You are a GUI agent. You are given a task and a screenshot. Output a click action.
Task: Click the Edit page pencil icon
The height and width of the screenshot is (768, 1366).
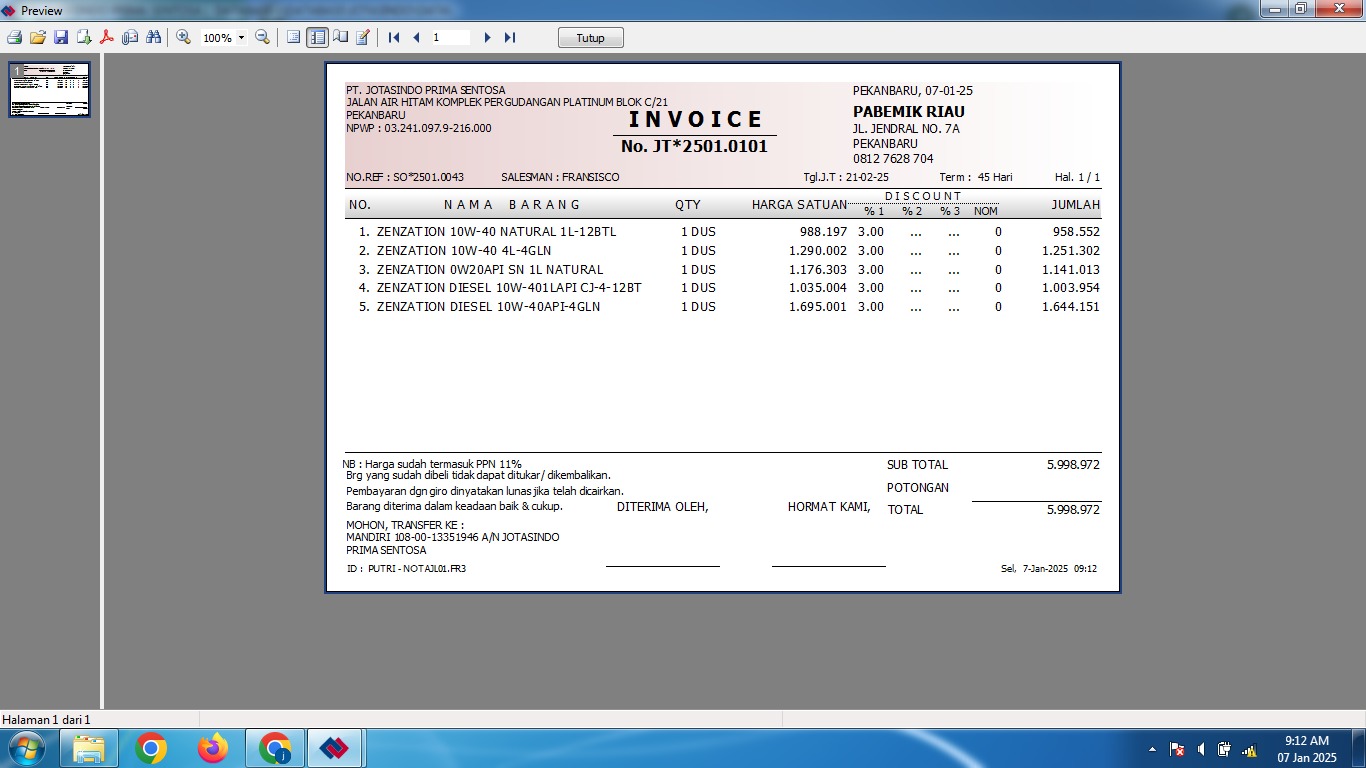[x=363, y=37]
